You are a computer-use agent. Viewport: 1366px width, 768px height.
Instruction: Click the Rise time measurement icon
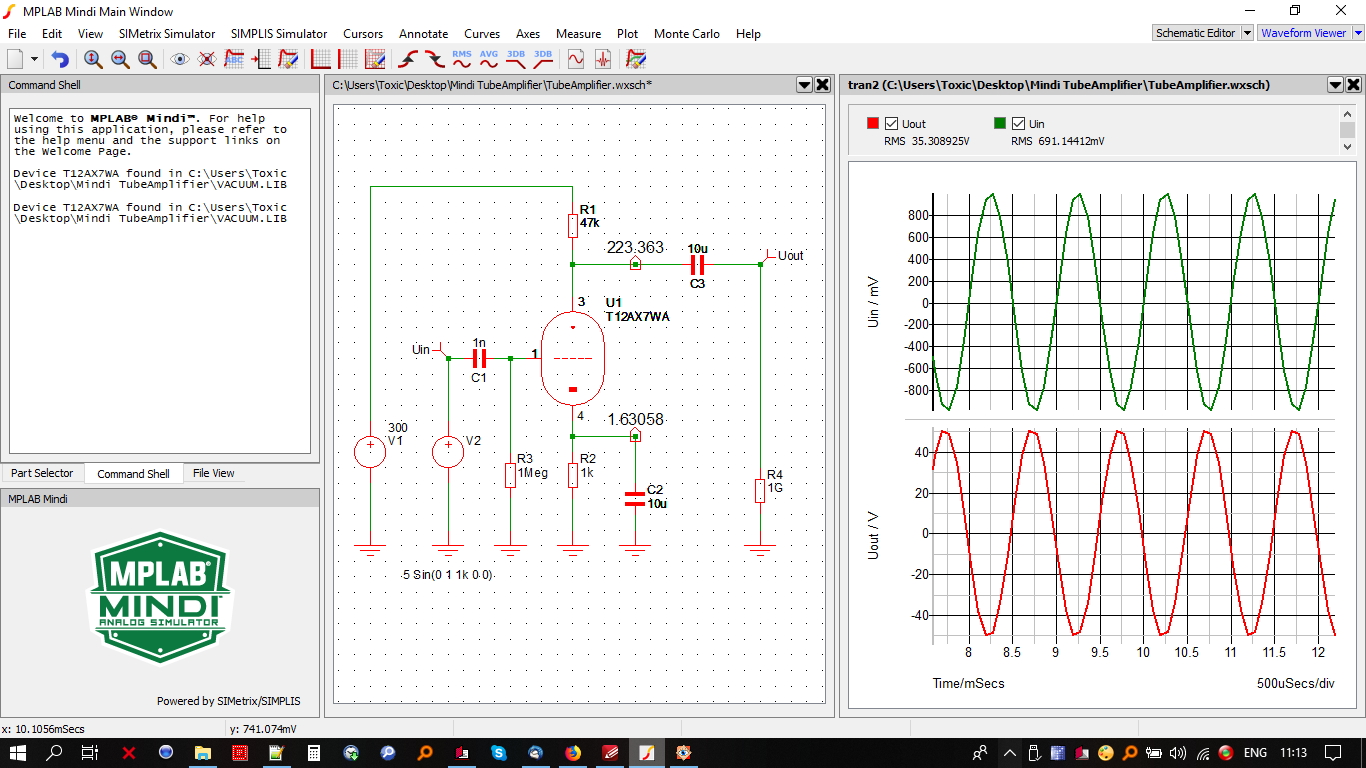[408, 59]
